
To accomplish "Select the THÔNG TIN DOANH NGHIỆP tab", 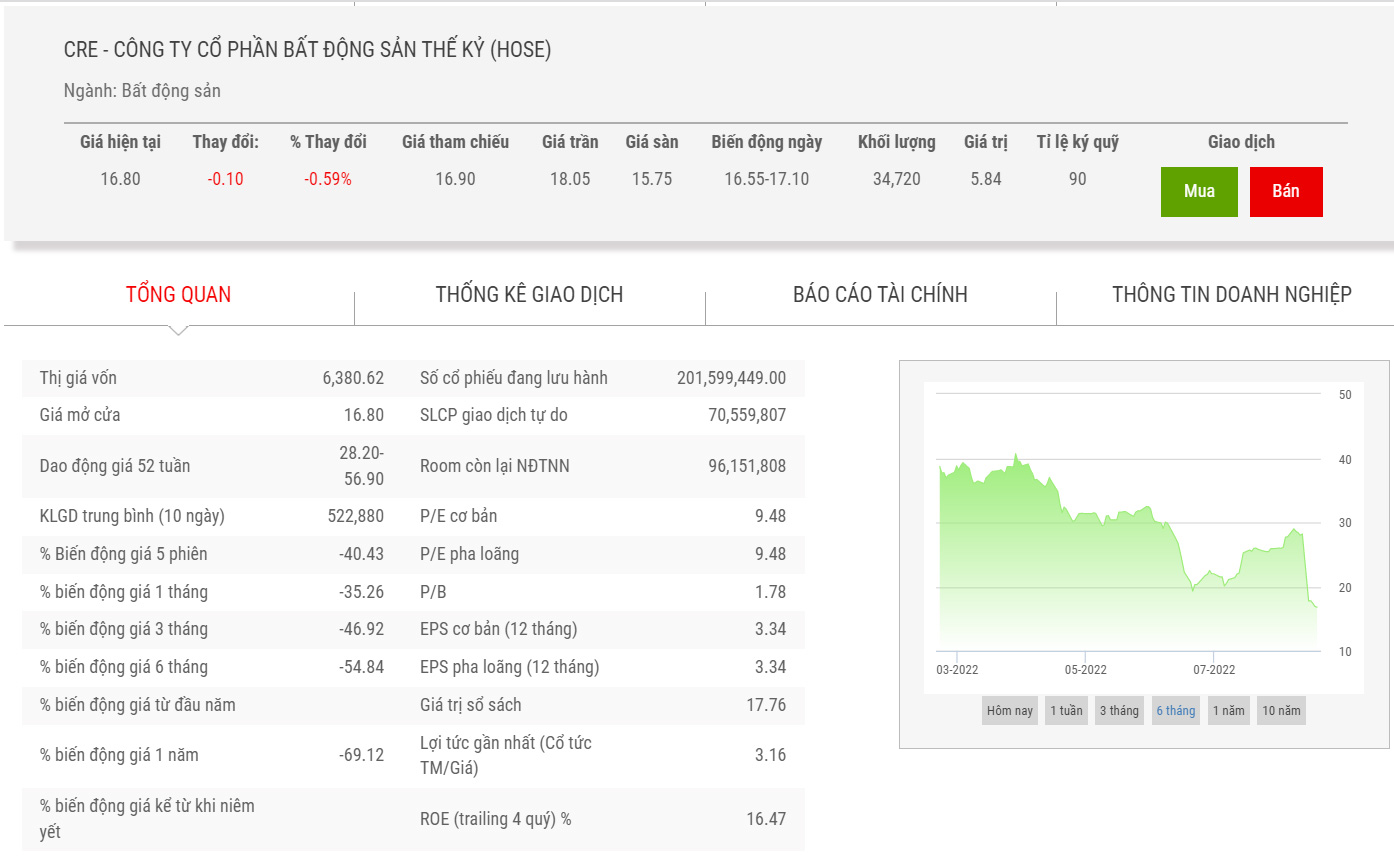I will tap(1231, 294).
